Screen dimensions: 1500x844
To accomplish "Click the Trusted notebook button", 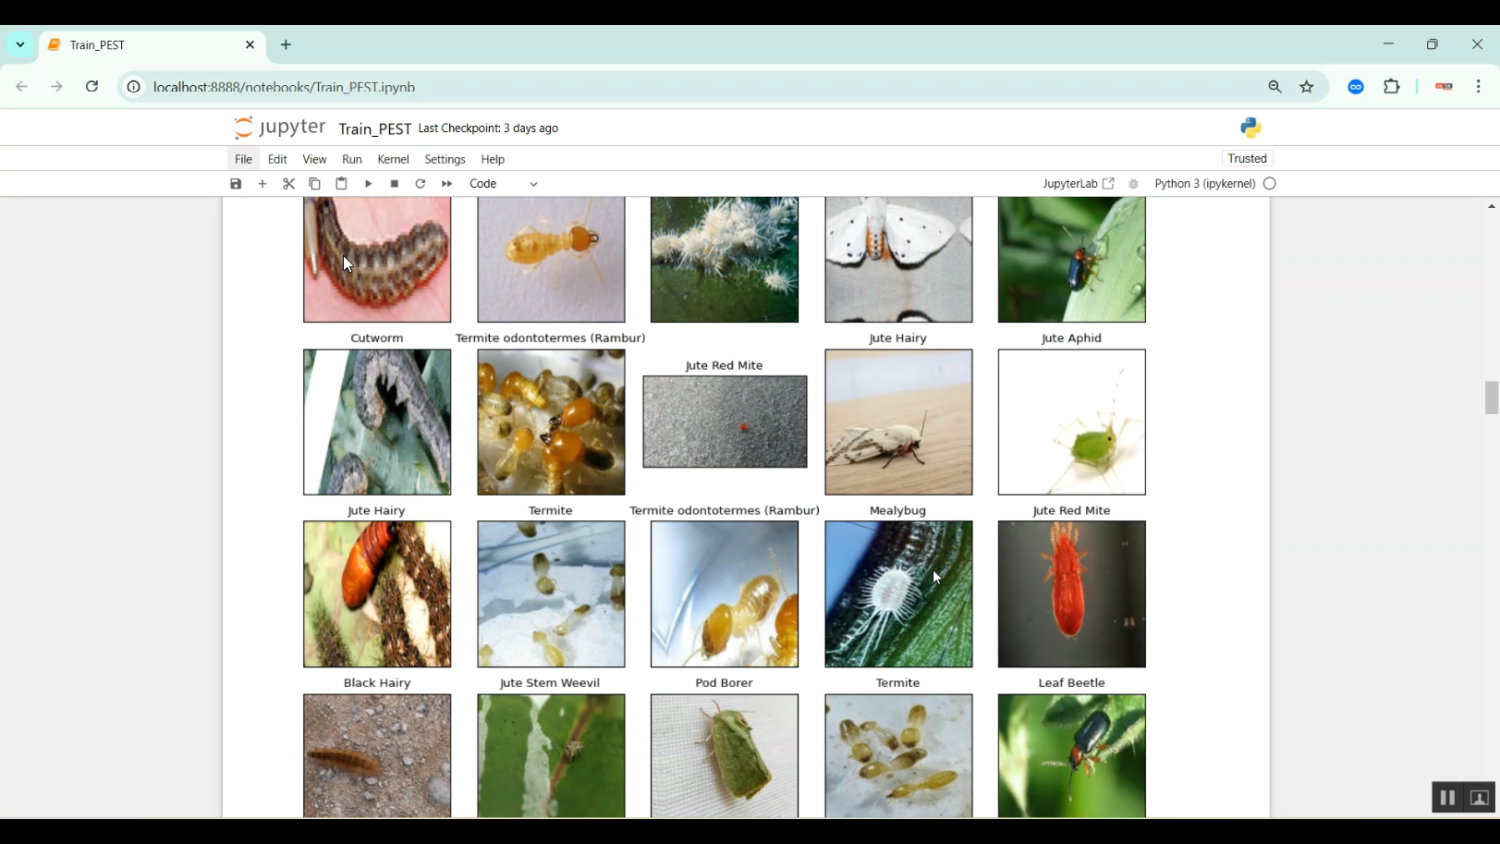I will tap(1247, 158).
